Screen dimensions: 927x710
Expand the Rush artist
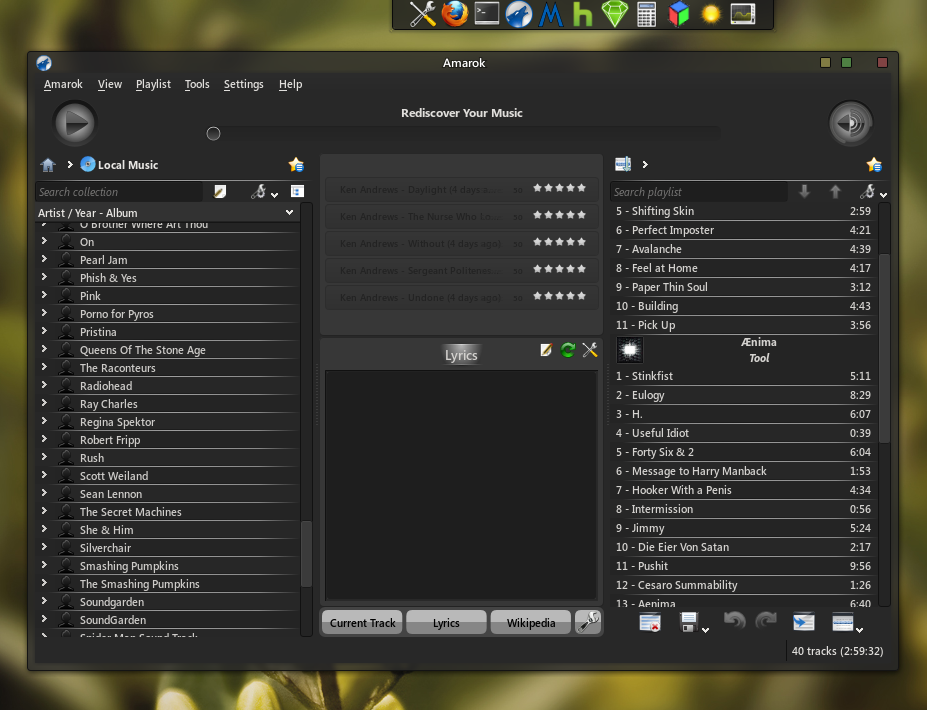(44, 457)
